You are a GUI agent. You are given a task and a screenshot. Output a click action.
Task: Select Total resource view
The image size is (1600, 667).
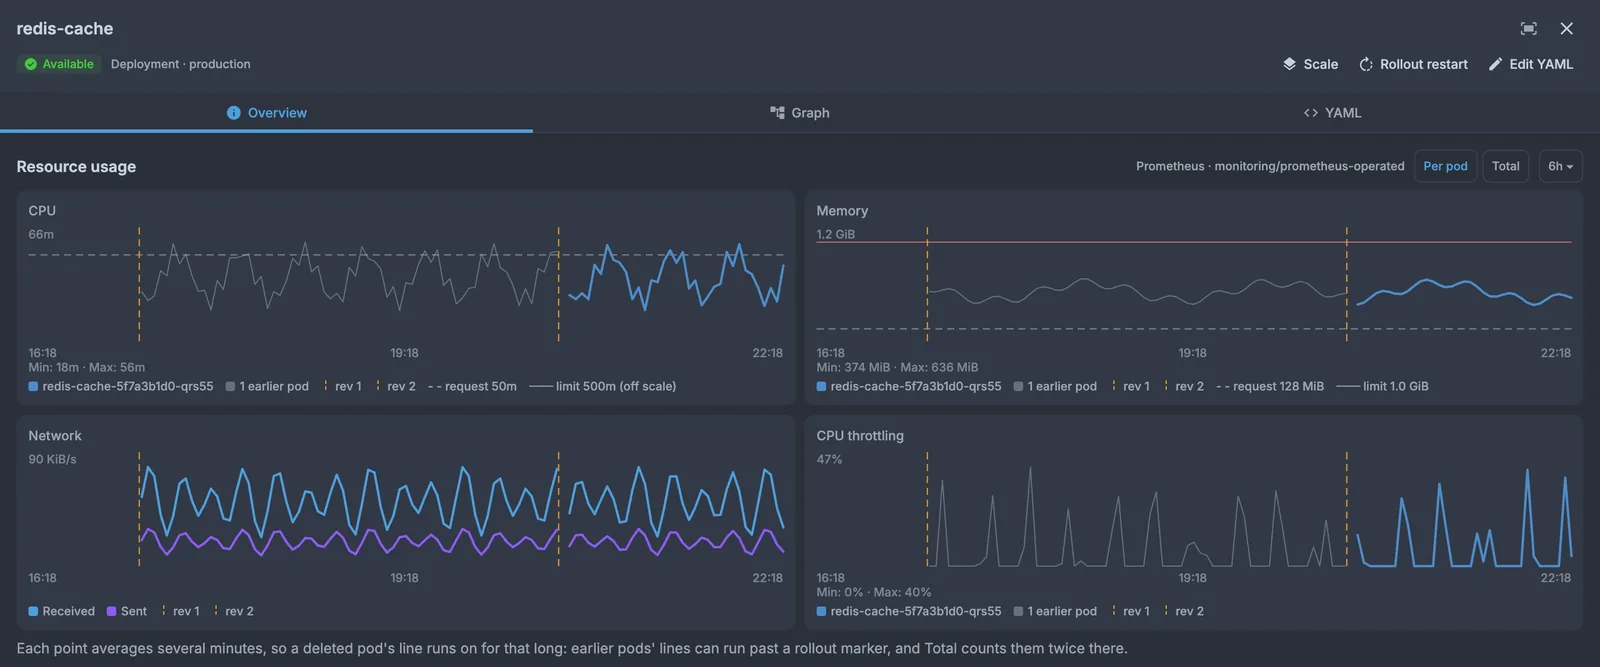coord(1505,166)
